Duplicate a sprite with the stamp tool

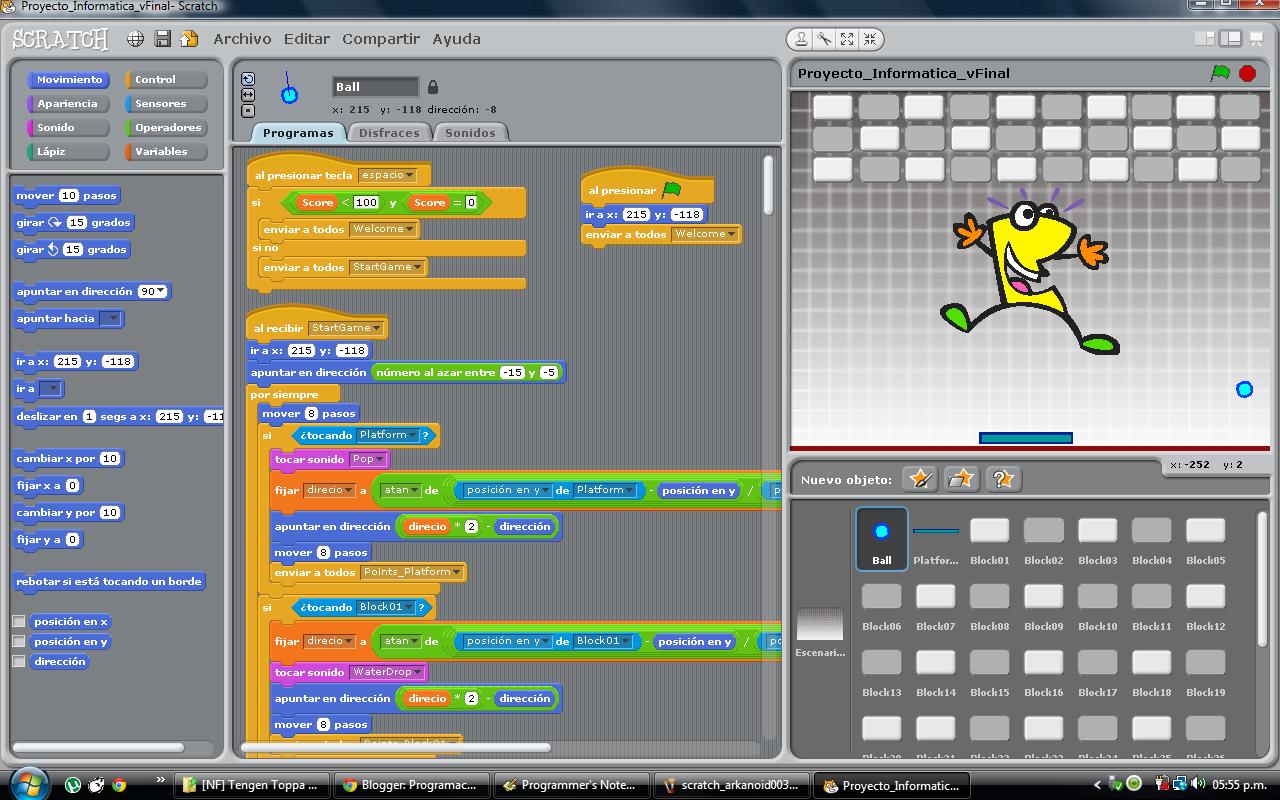click(803, 40)
